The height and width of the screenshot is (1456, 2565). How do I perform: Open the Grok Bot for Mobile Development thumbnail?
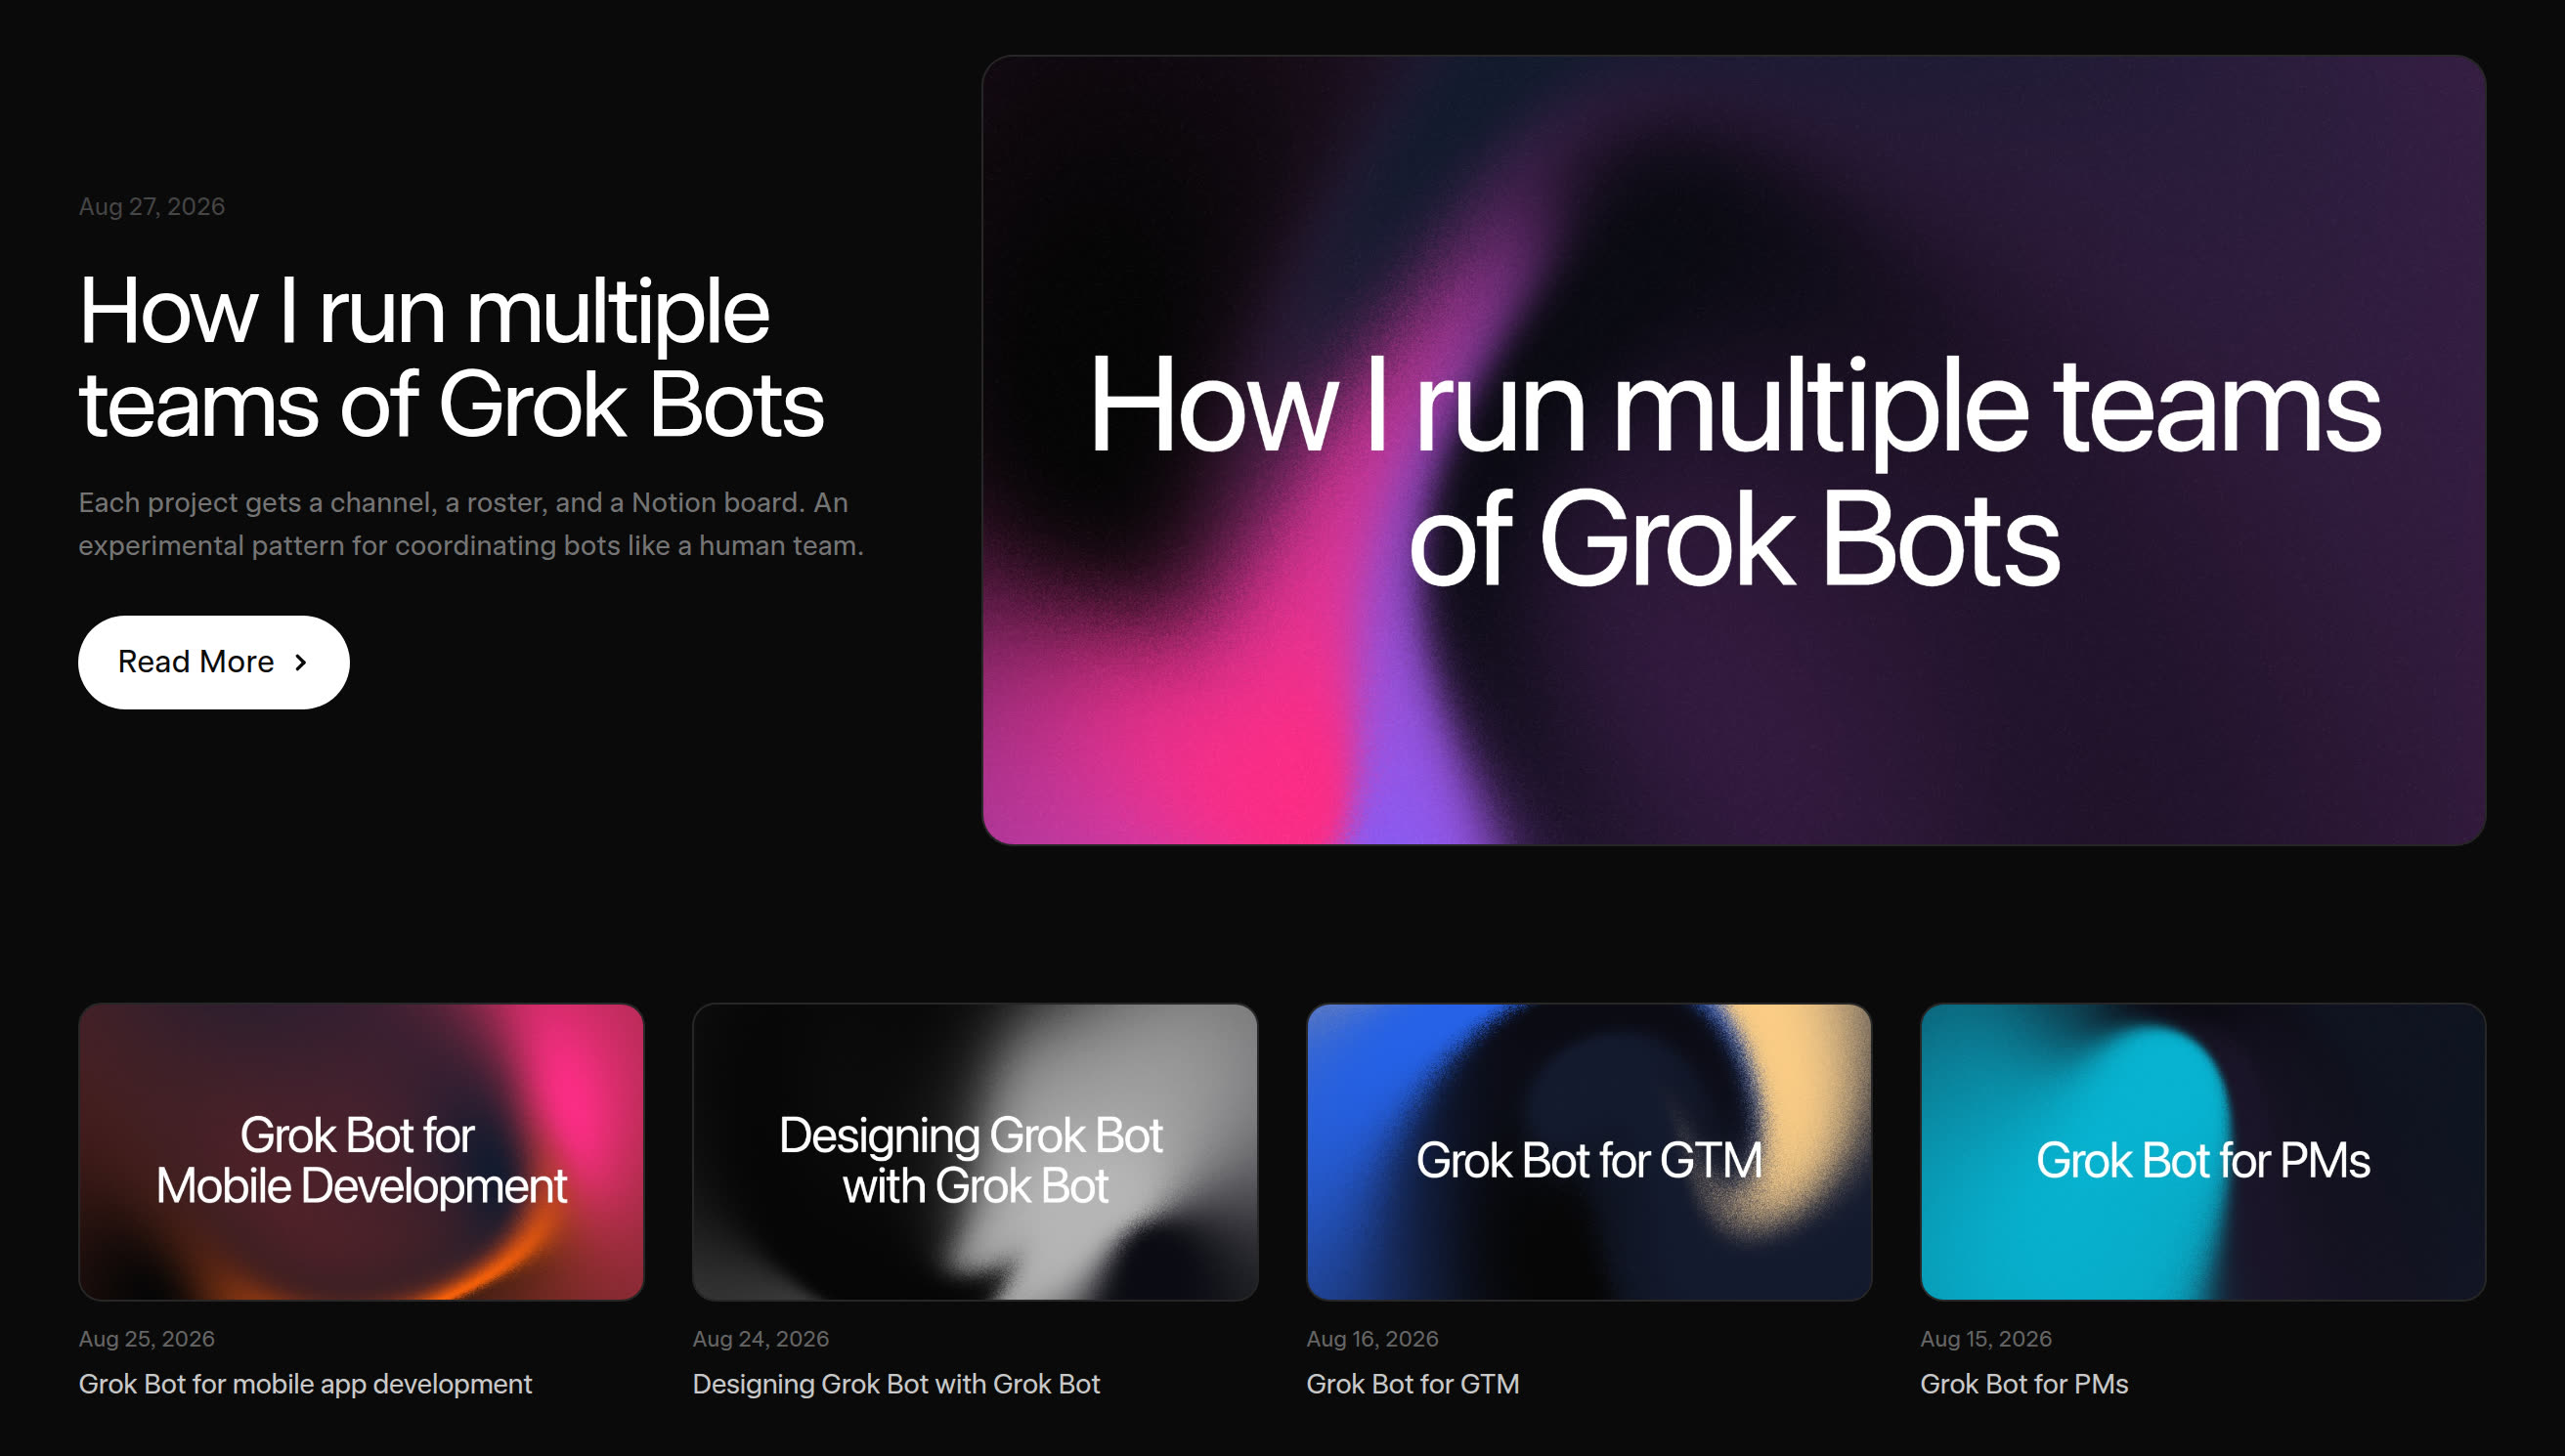361,1151
